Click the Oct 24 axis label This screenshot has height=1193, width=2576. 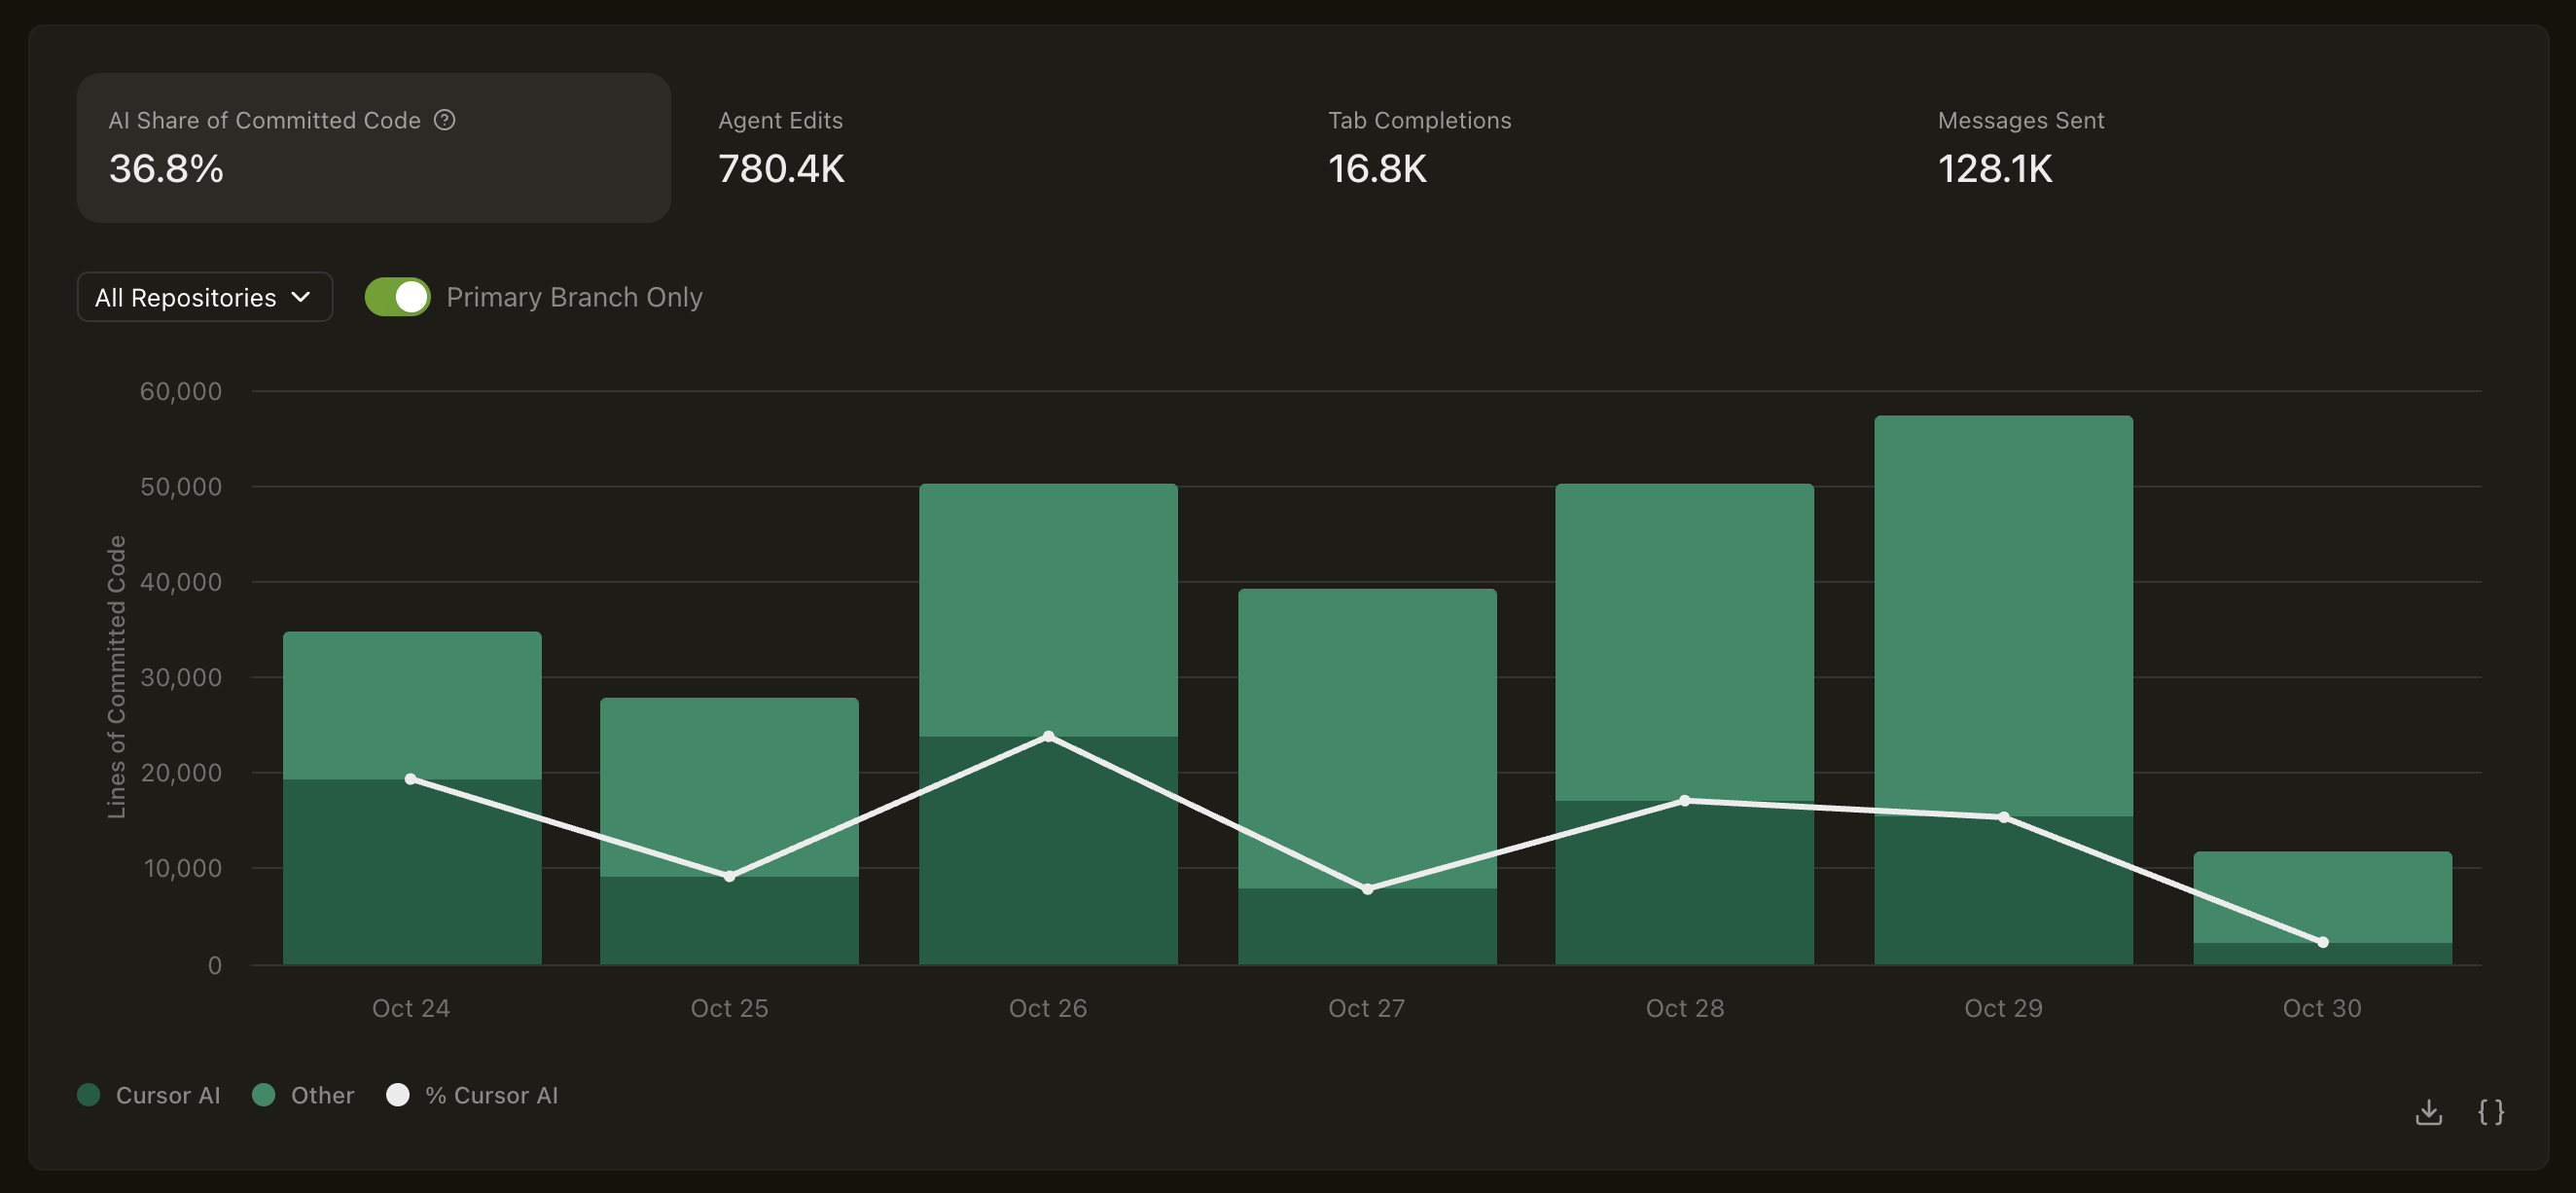(411, 1008)
